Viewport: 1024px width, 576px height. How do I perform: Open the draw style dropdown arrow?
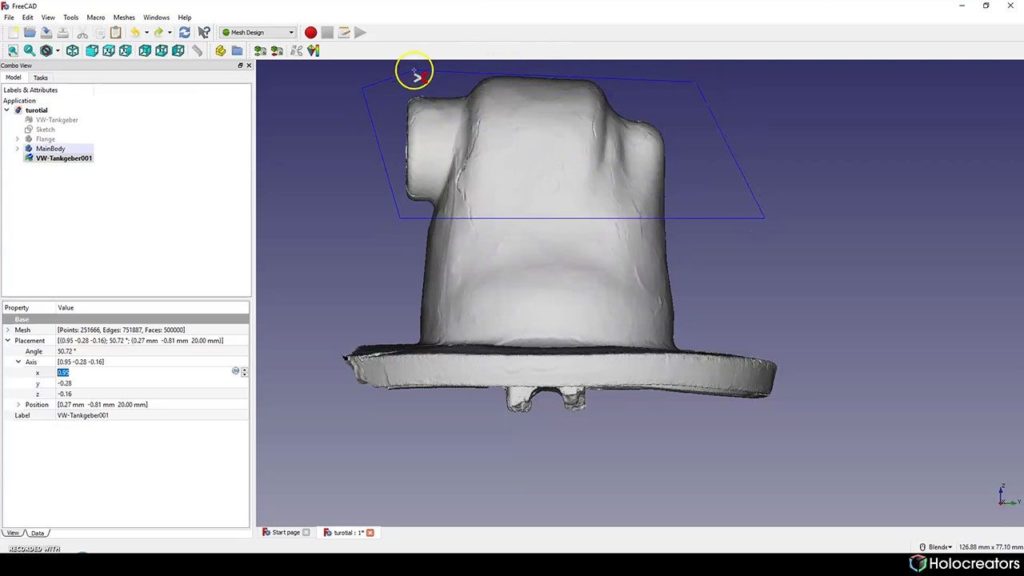click(57, 51)
